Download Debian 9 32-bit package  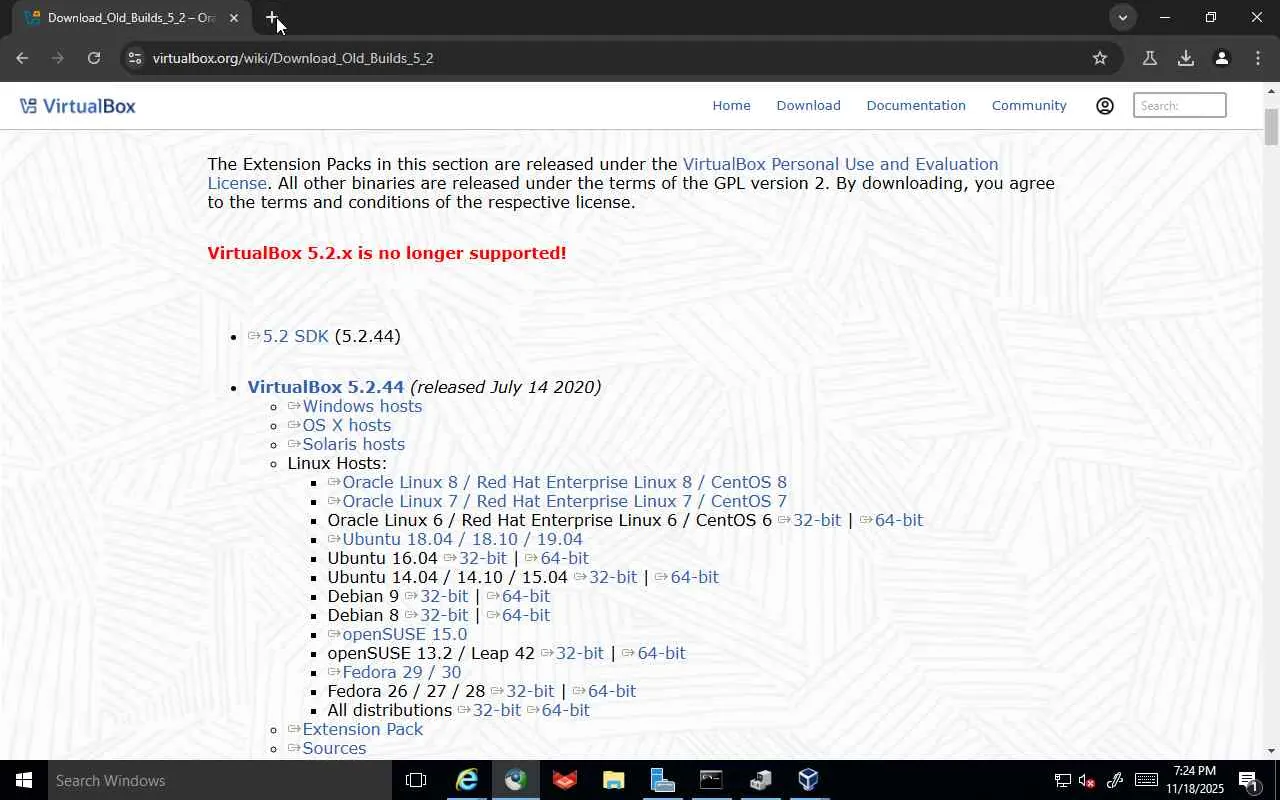click(x=436, y=596)
